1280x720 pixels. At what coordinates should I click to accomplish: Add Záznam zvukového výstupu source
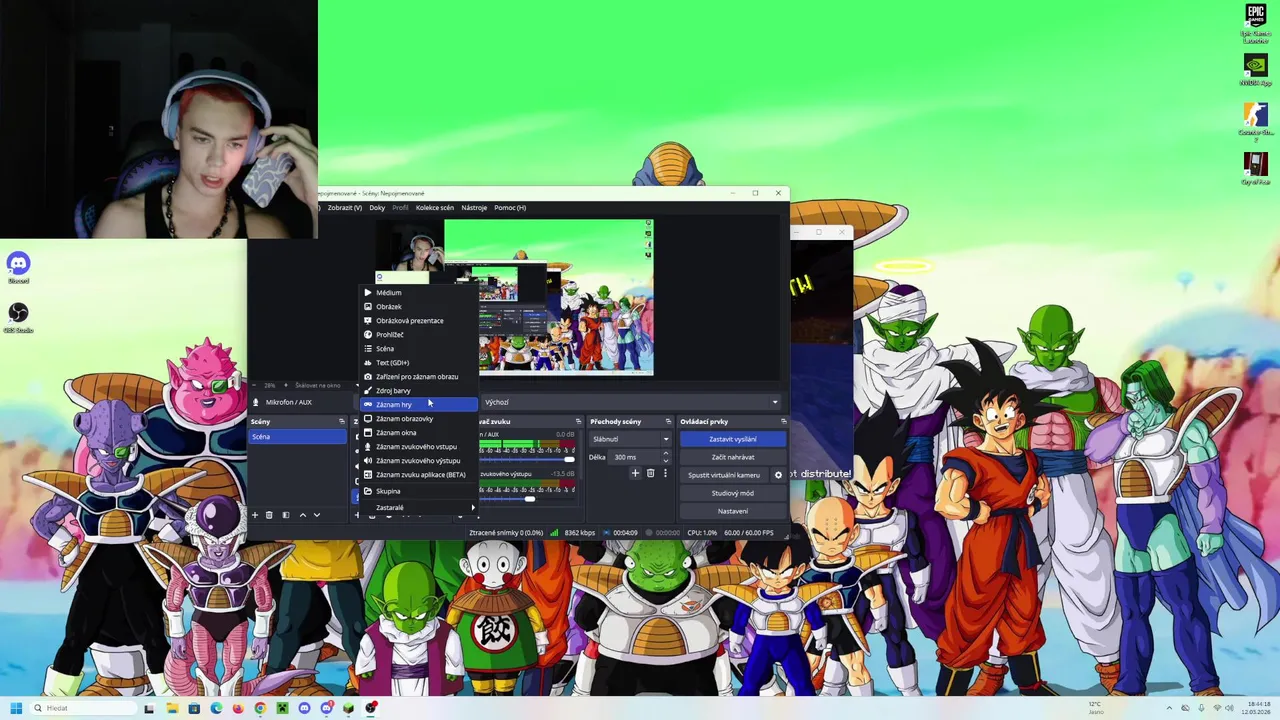pyautogui.click(x=418, y=461)
